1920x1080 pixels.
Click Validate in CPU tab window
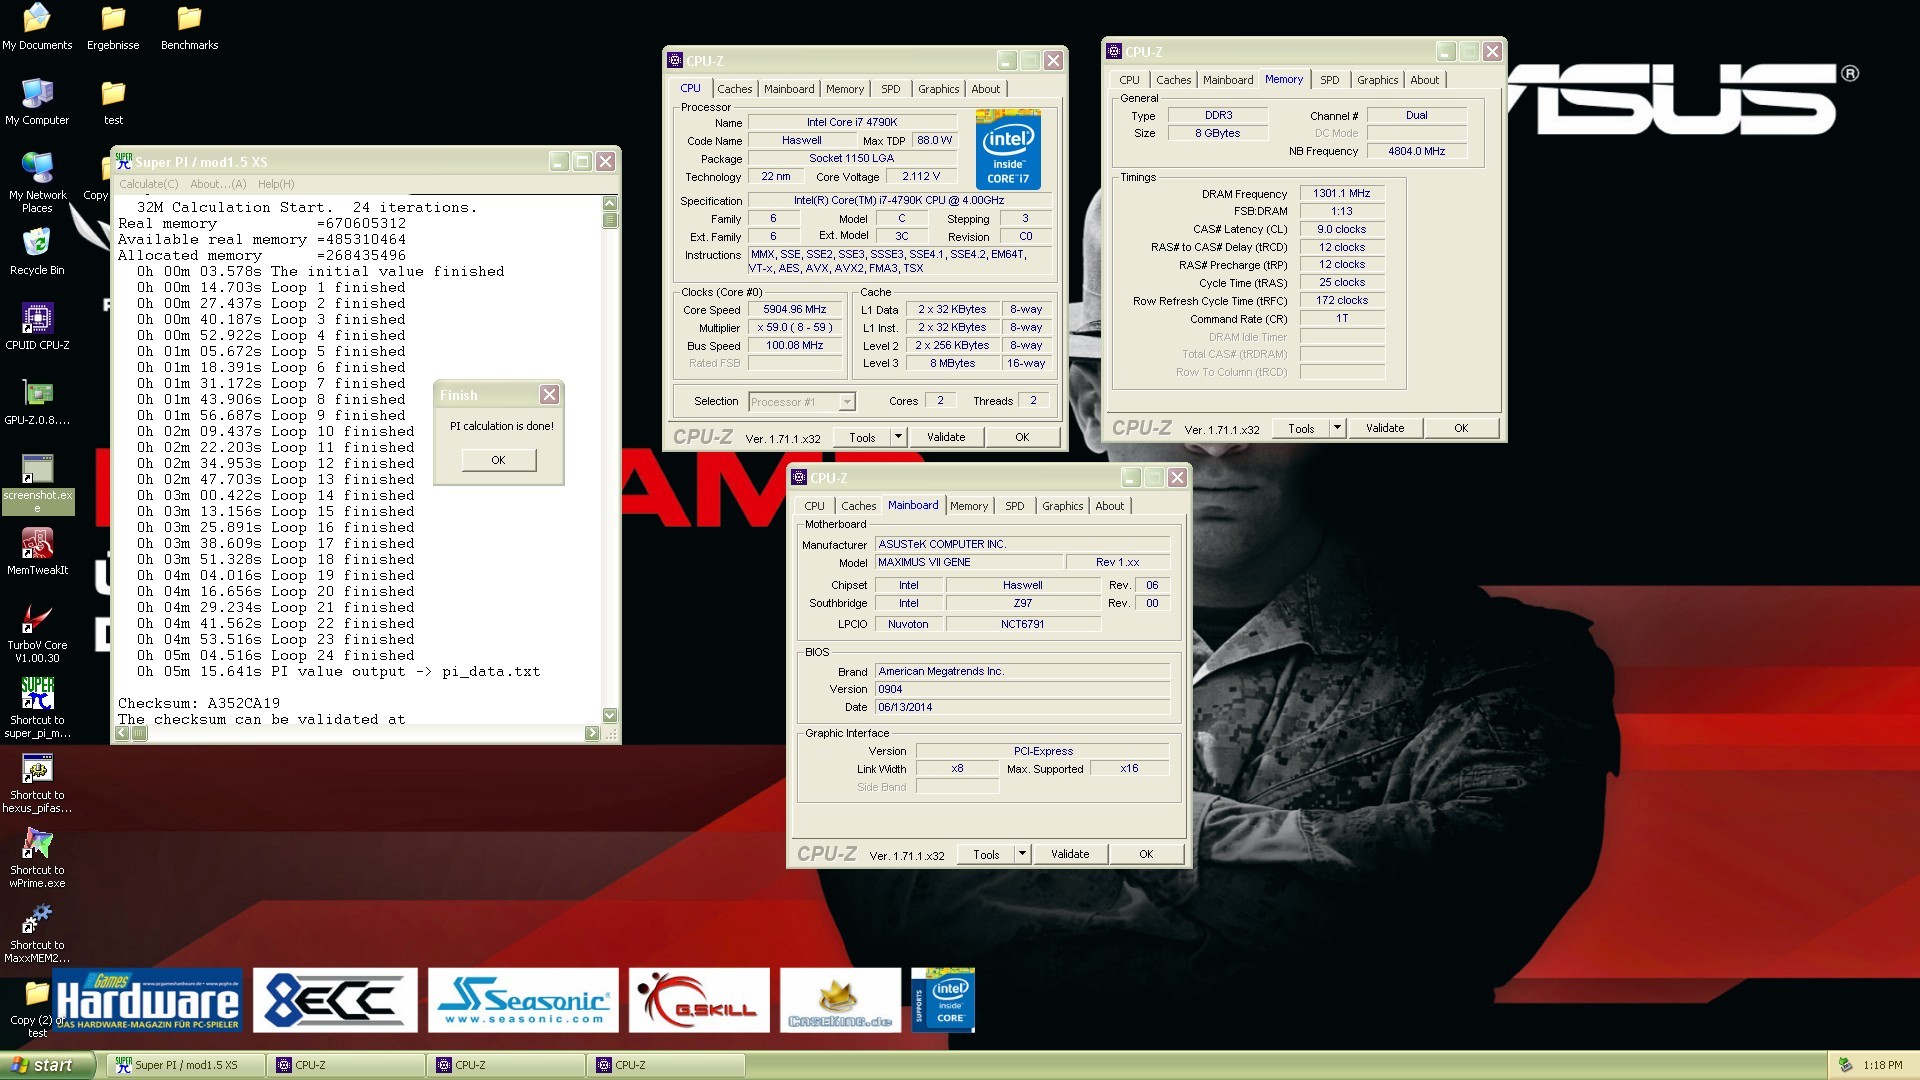tap(946, 437)
